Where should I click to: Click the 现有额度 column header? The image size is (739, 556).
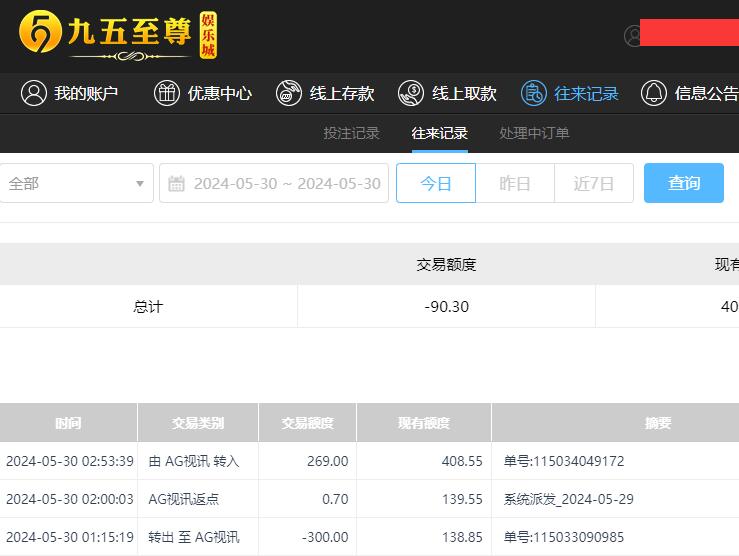coord(424,423)
